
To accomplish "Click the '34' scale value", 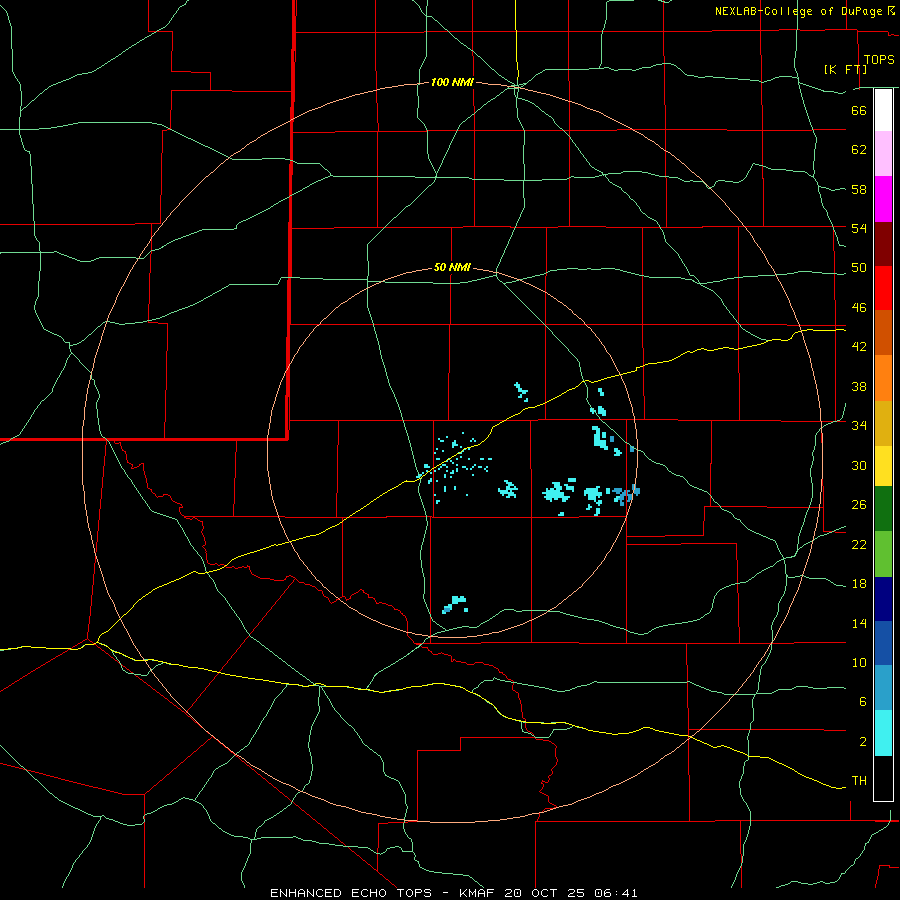I will (859, 425).
